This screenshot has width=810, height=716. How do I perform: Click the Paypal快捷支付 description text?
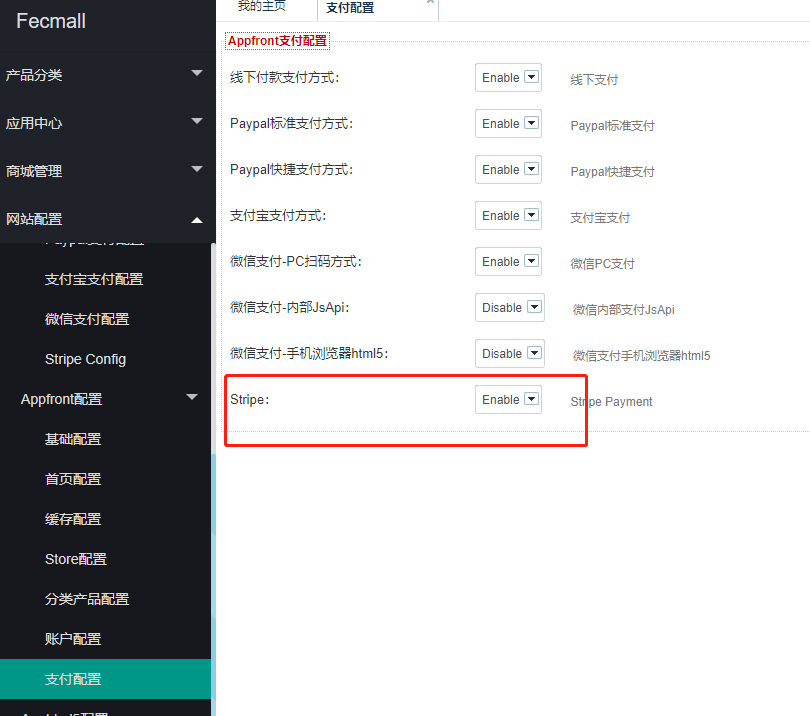pyautogui.click(x=612, y=172)
